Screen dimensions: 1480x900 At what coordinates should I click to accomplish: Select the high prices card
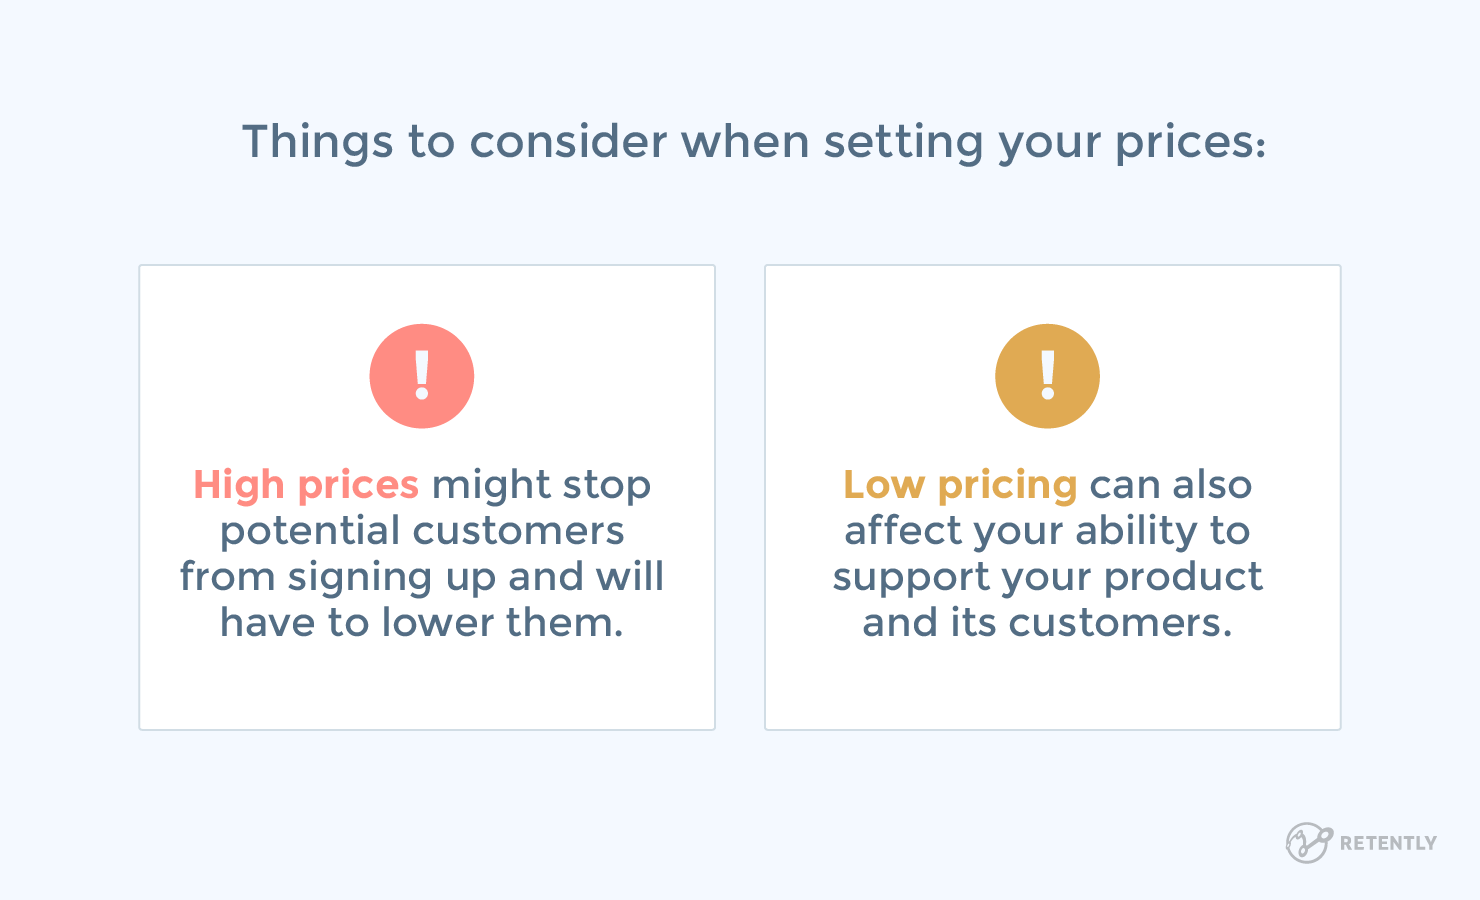point(427,497)
